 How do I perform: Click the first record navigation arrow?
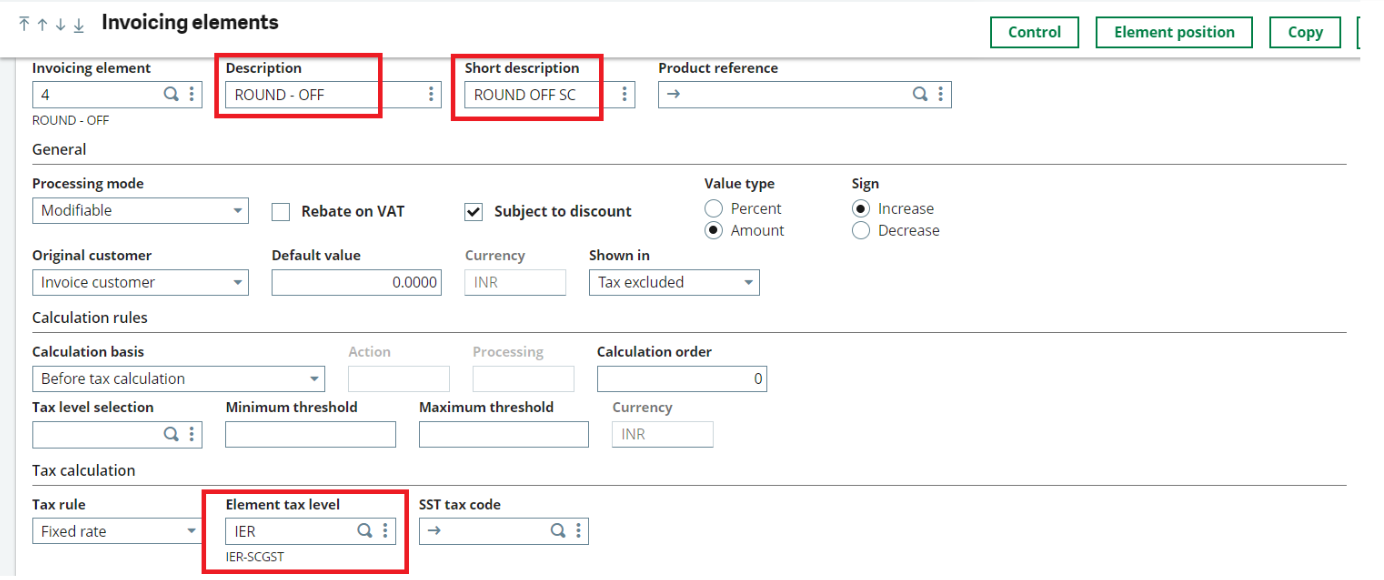coord(24,24)
